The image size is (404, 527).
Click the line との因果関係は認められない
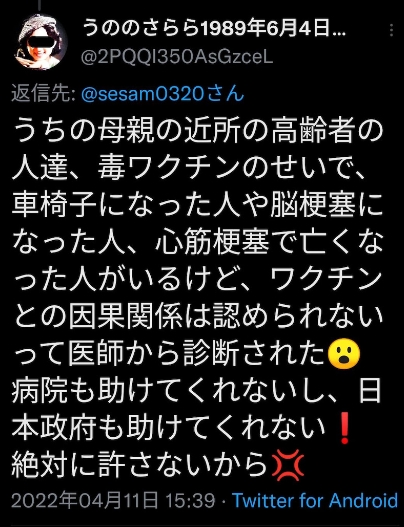[x=197, y=317]
